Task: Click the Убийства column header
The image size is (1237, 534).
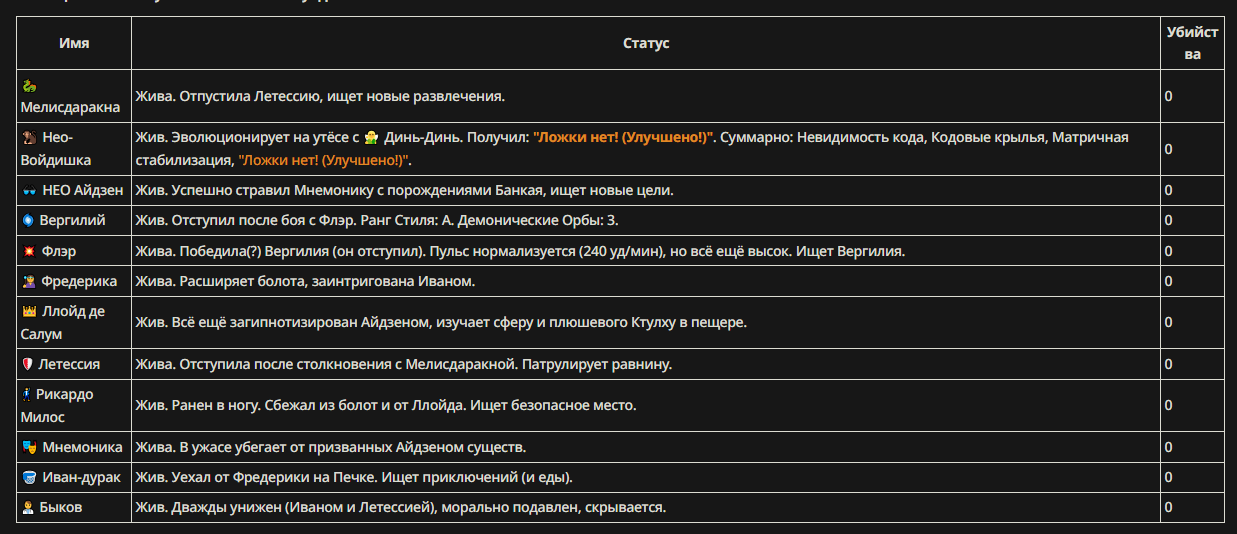Action: point(1192,43)
